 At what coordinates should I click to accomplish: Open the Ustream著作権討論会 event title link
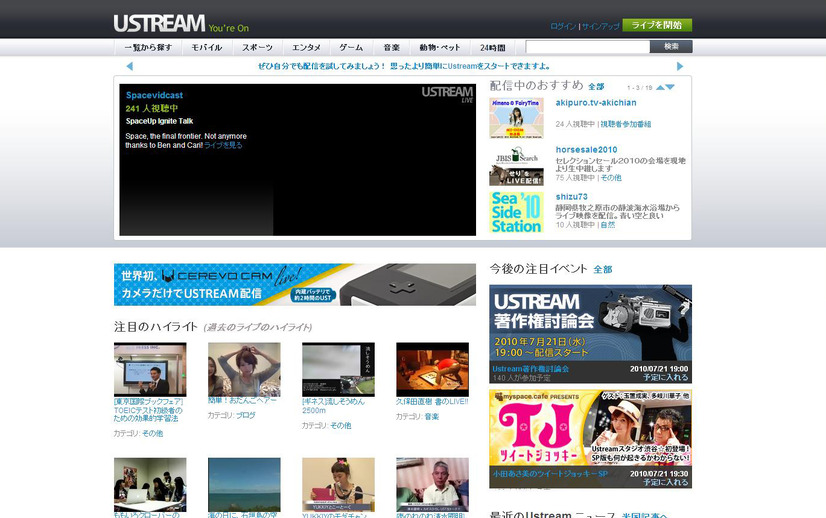pos(530,369)
